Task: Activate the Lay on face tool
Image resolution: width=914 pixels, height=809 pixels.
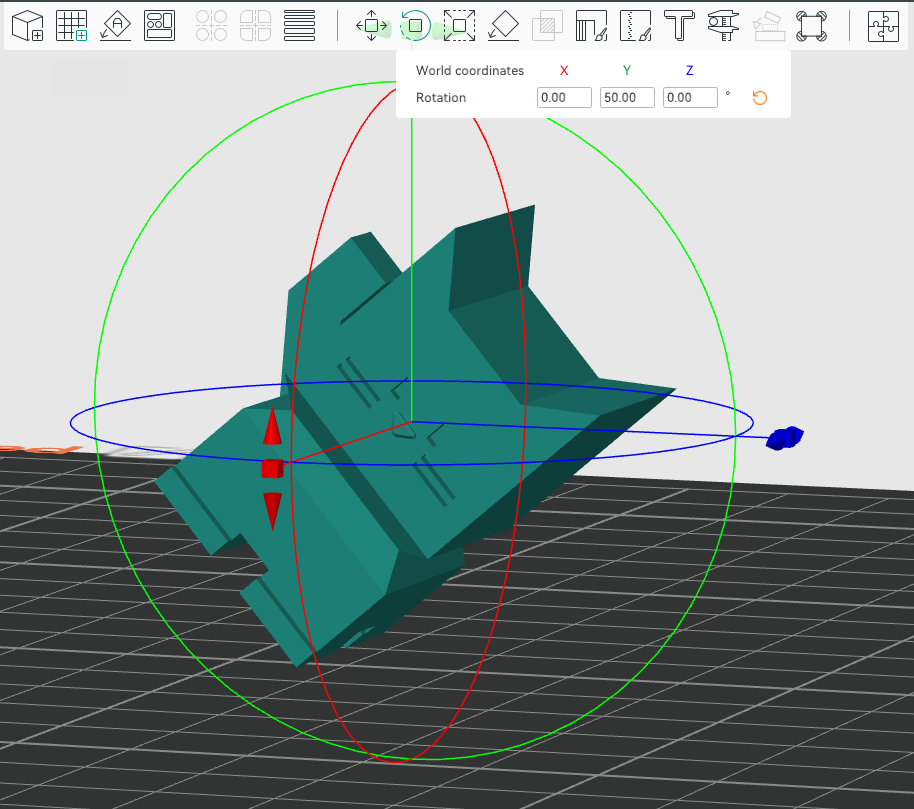Action: (503, 26)
